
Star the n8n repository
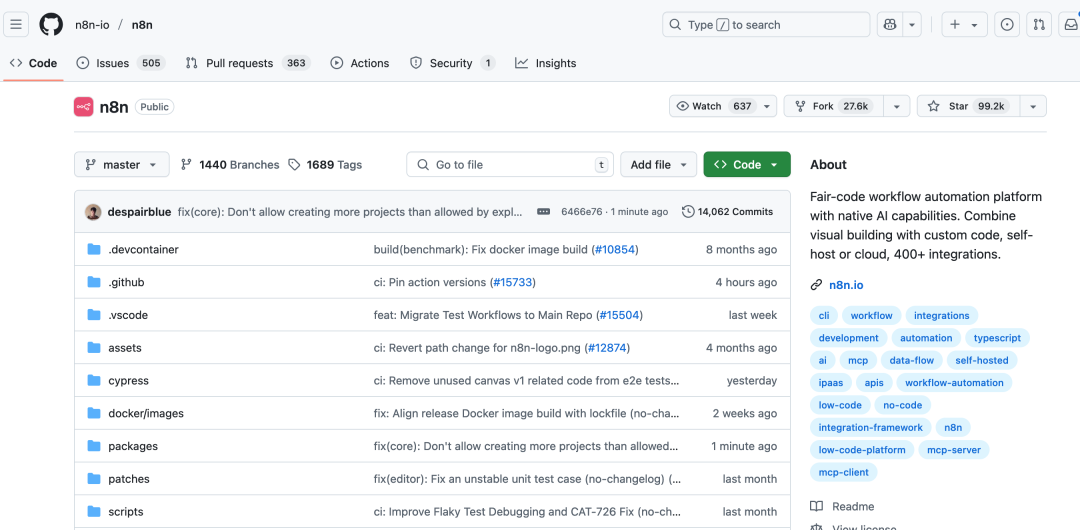(x=967, y=106)
